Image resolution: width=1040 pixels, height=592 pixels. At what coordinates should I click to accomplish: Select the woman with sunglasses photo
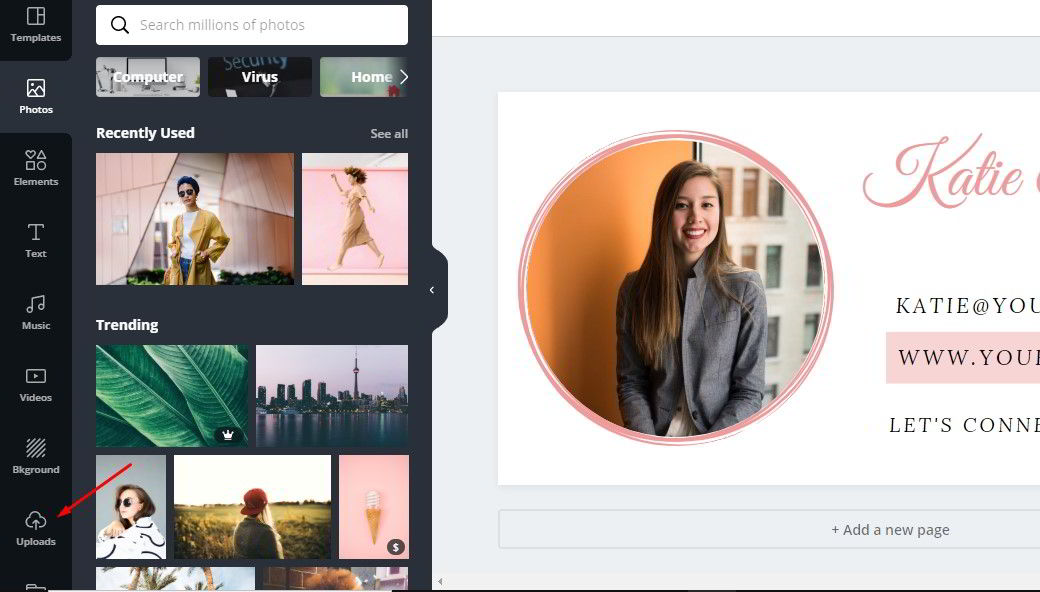131,506
